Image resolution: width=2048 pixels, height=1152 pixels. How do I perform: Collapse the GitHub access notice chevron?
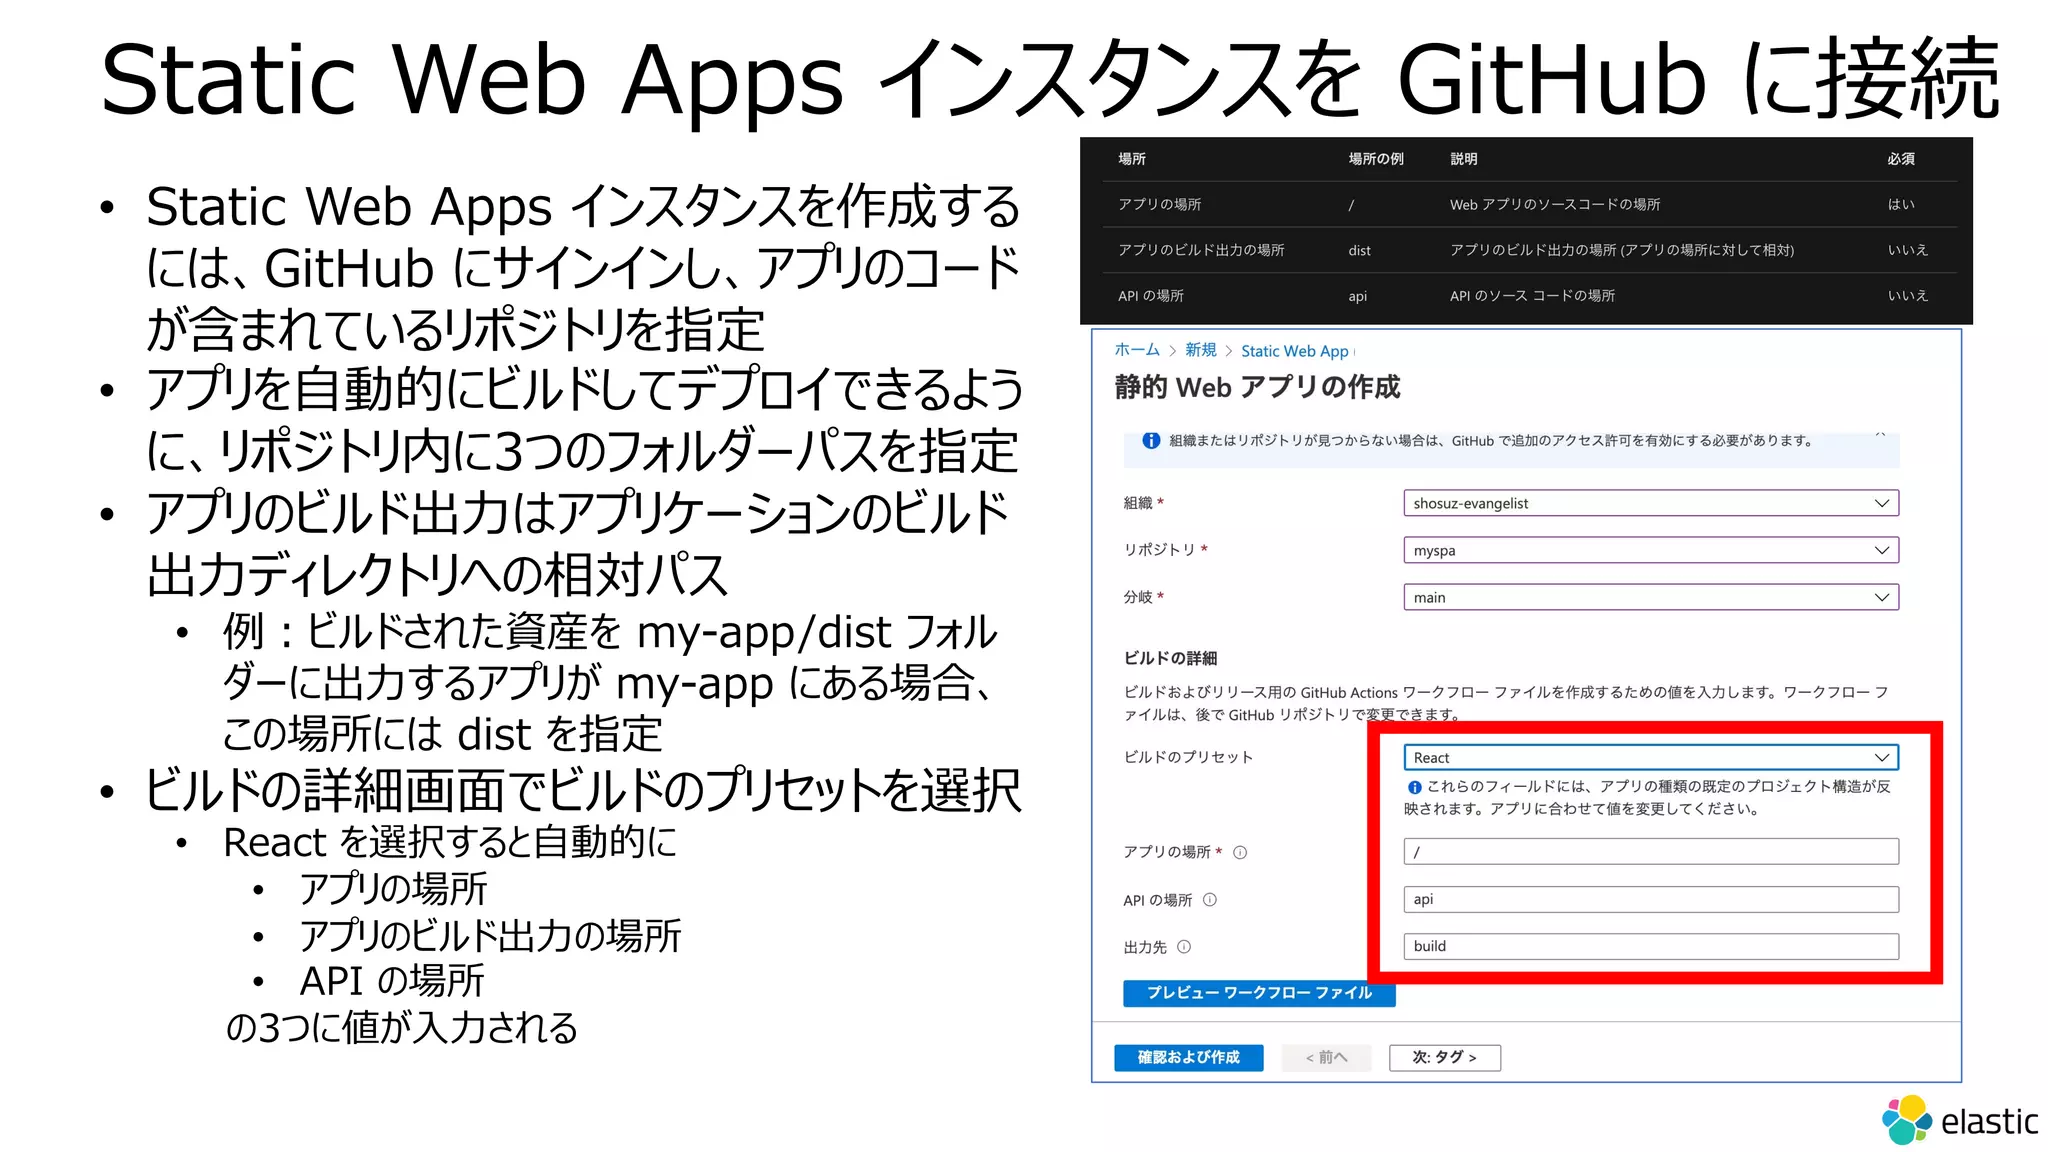pyautogui.click(x=1880, y=436)
